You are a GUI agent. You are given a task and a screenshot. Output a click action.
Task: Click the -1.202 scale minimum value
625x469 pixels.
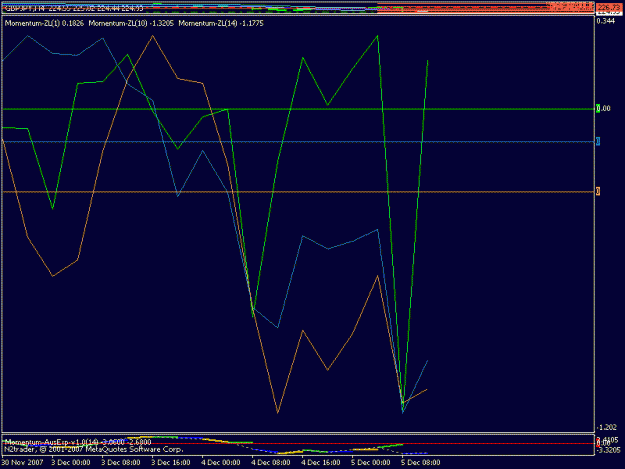click(606, 427)
